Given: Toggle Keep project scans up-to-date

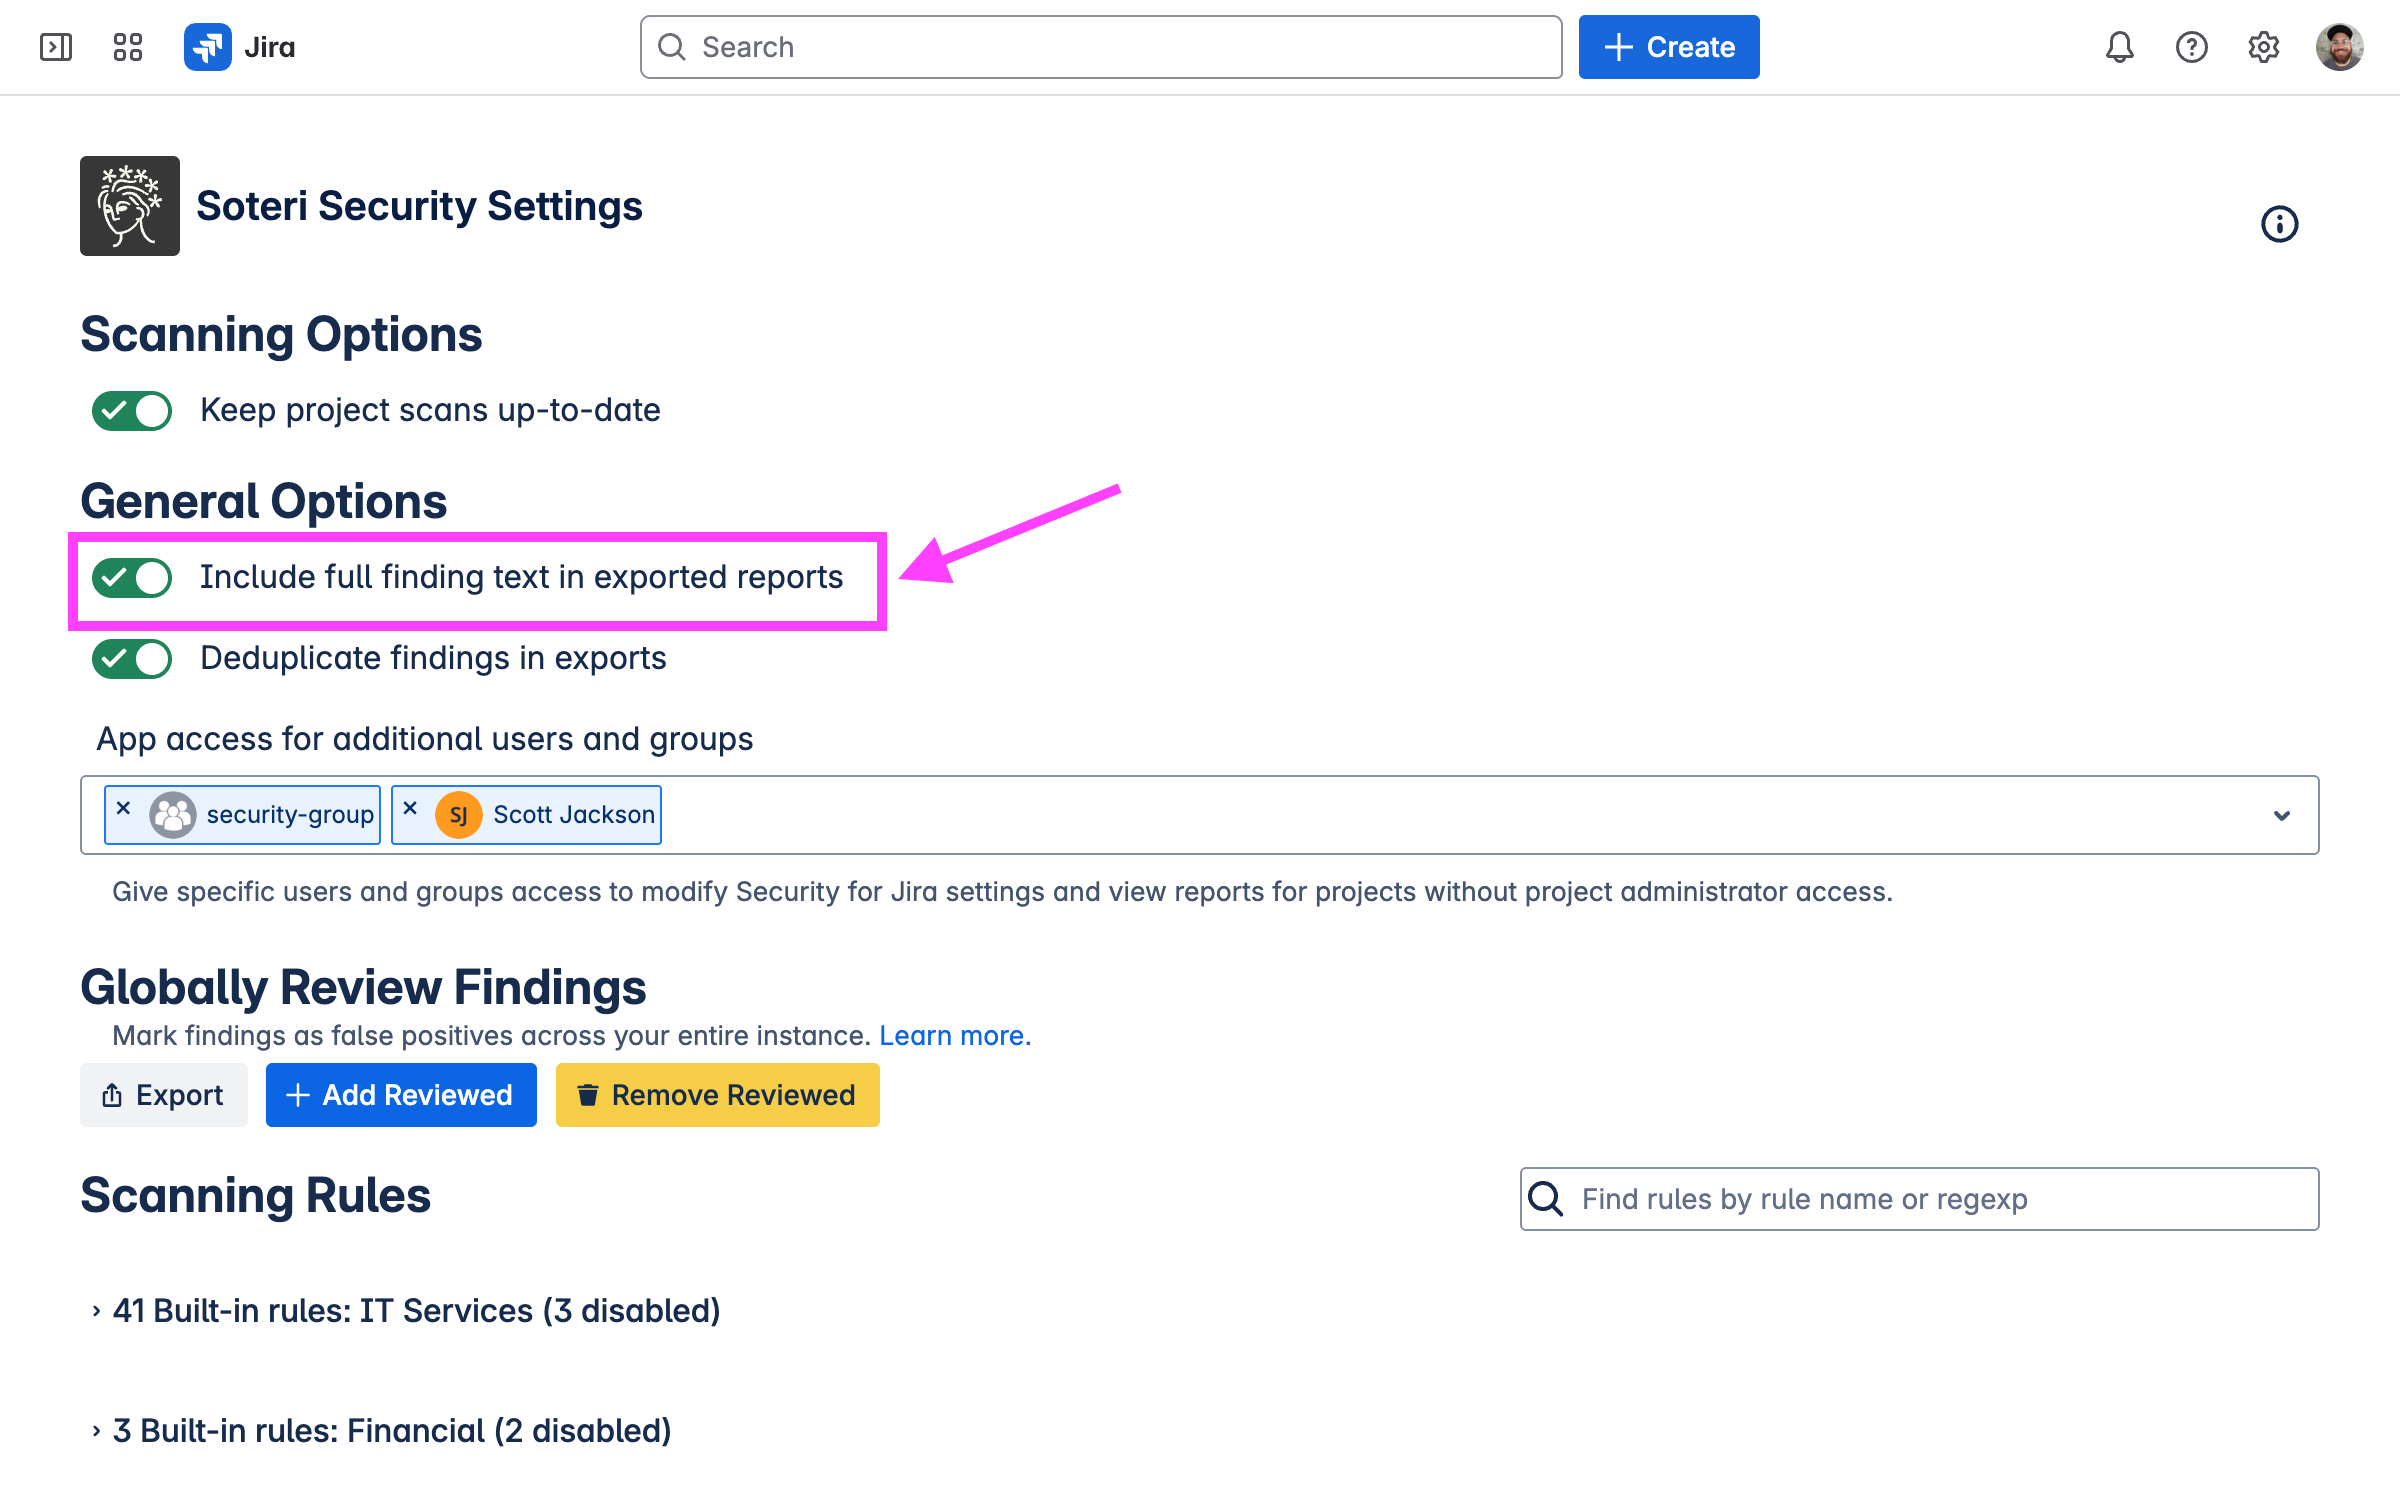Looking at the screenshot, I should click(x=132, y=411).
